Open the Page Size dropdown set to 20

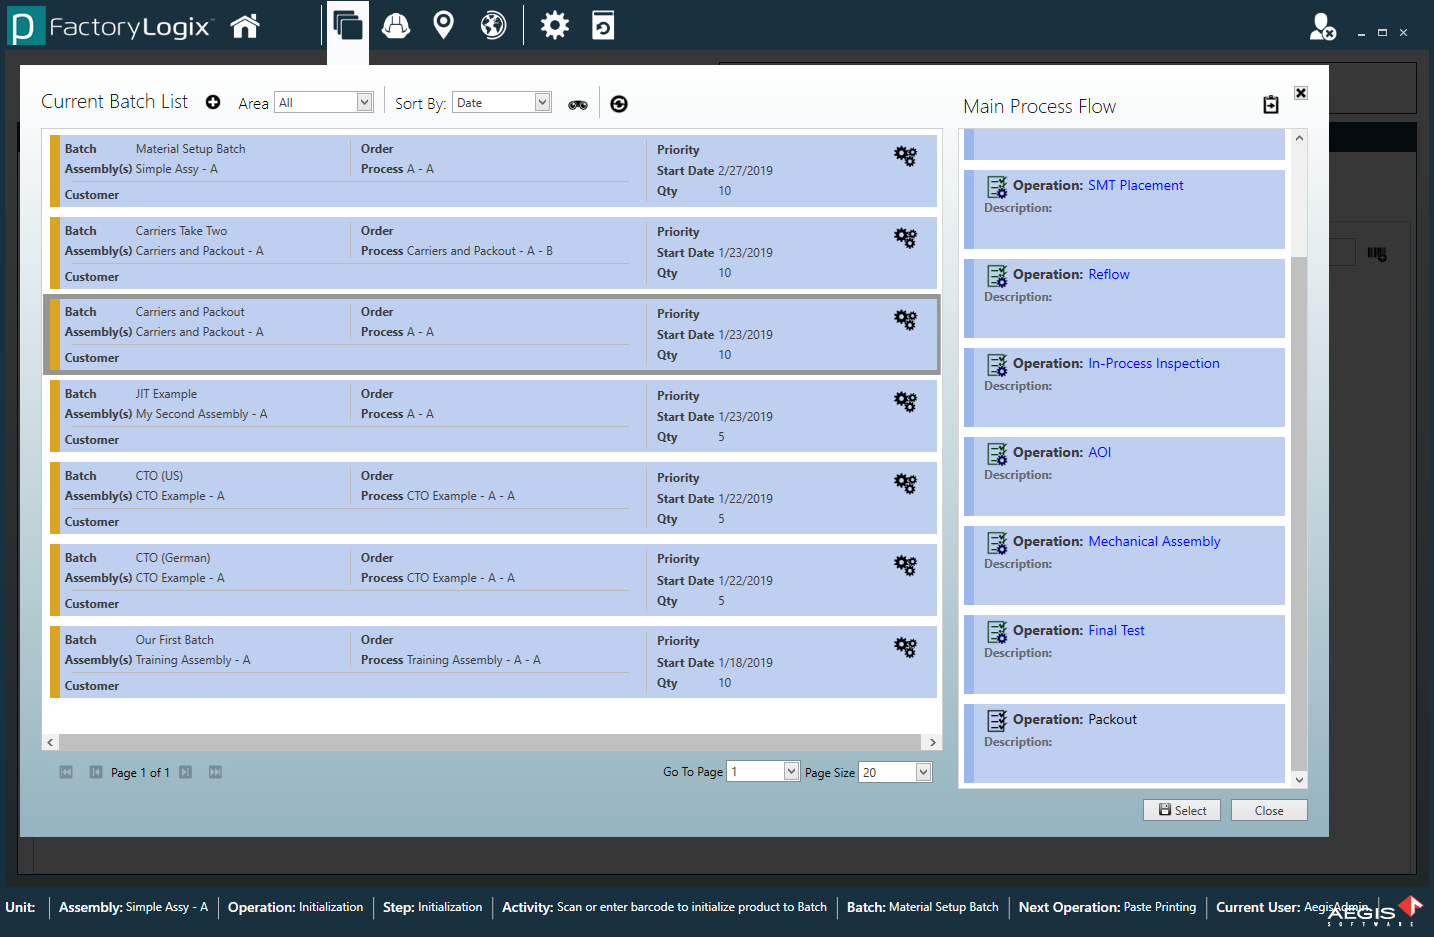pyautogui.click(x=894, y=771)
